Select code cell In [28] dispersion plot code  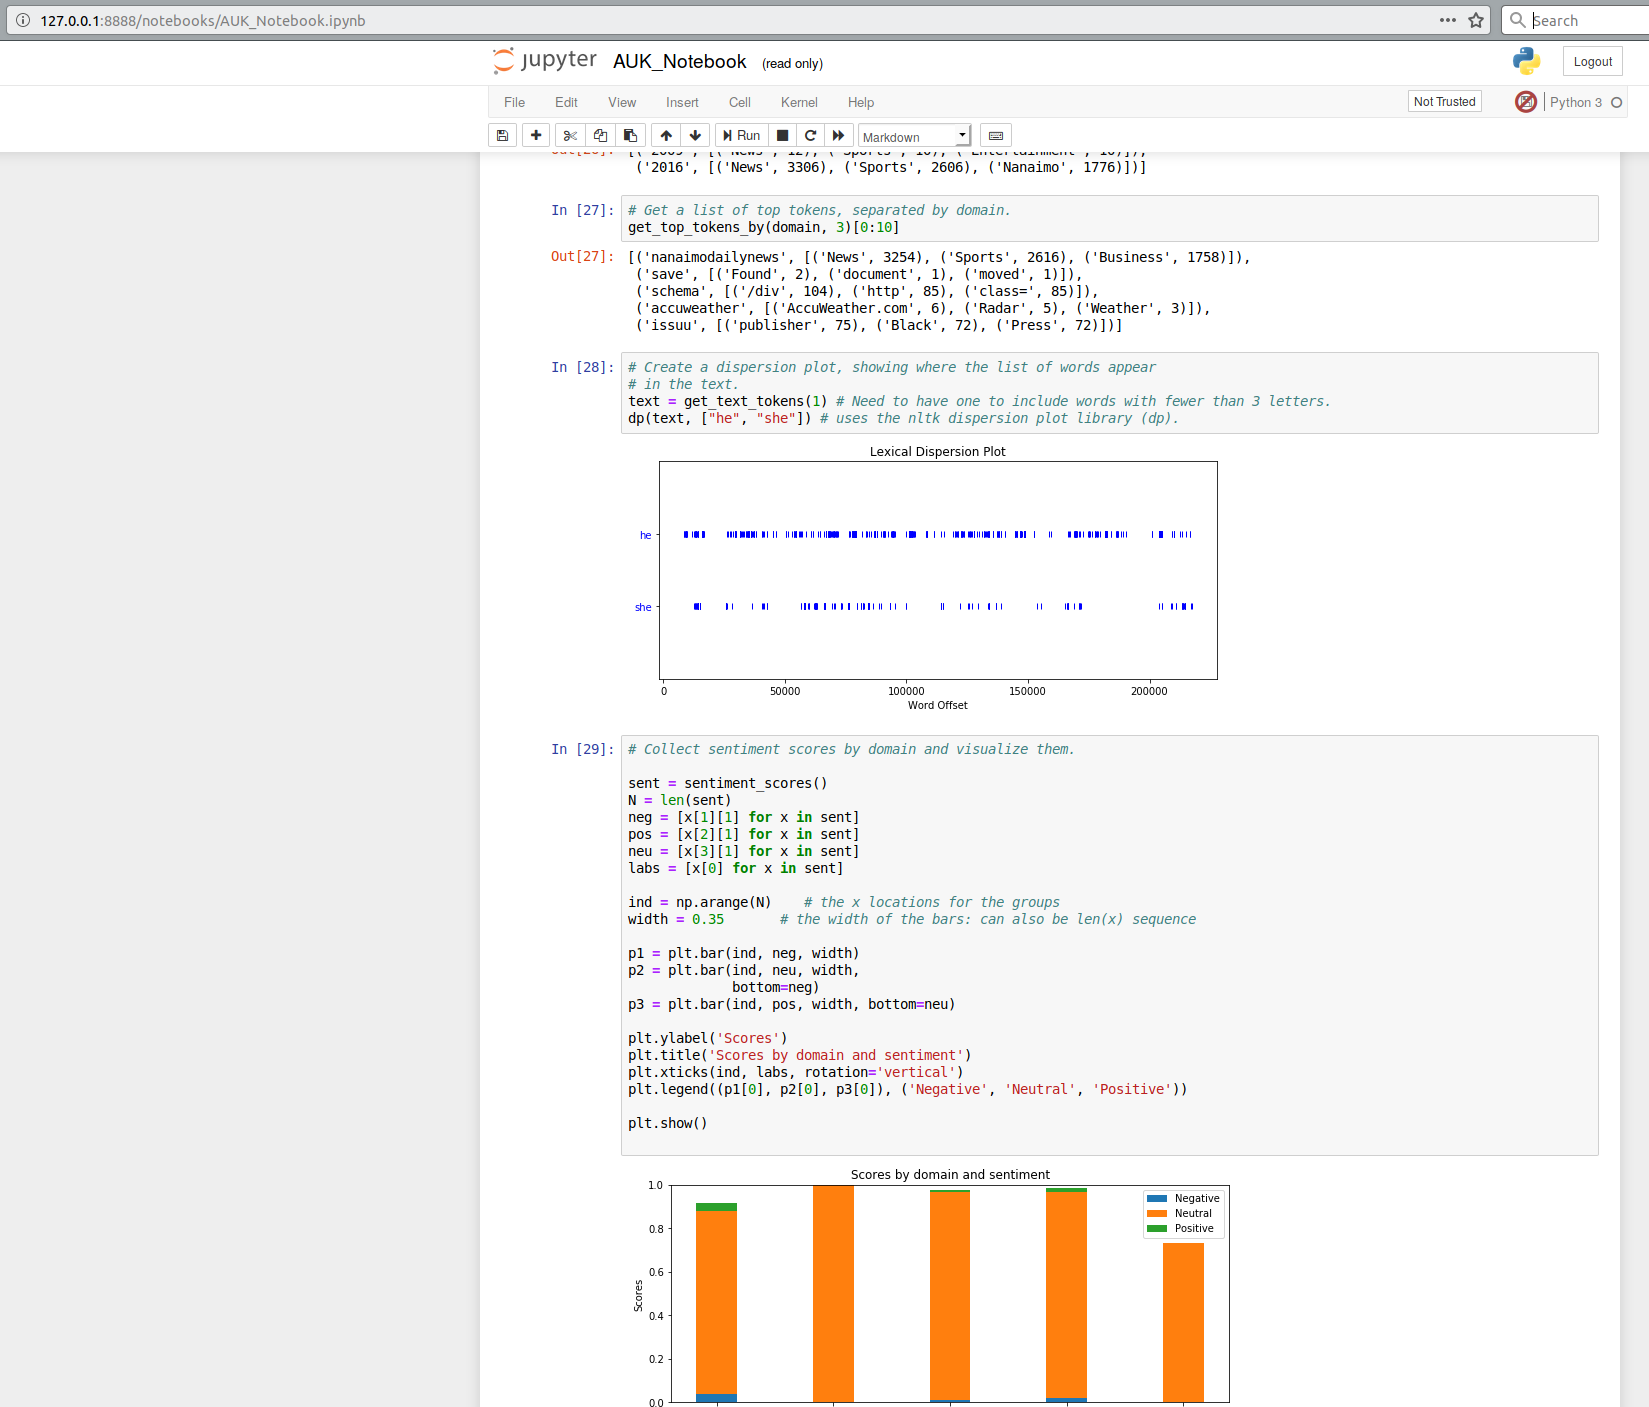[1109, 393]
